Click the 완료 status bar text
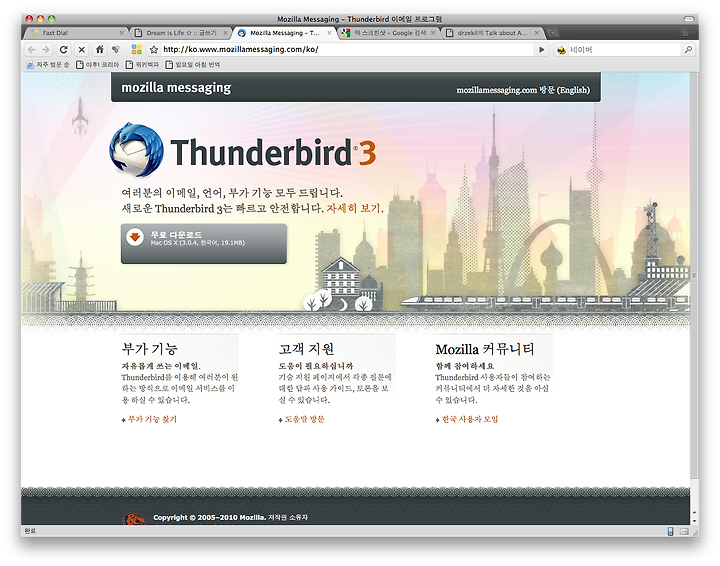This screenshot has height=566, width=720. click(x=30, y=531)
